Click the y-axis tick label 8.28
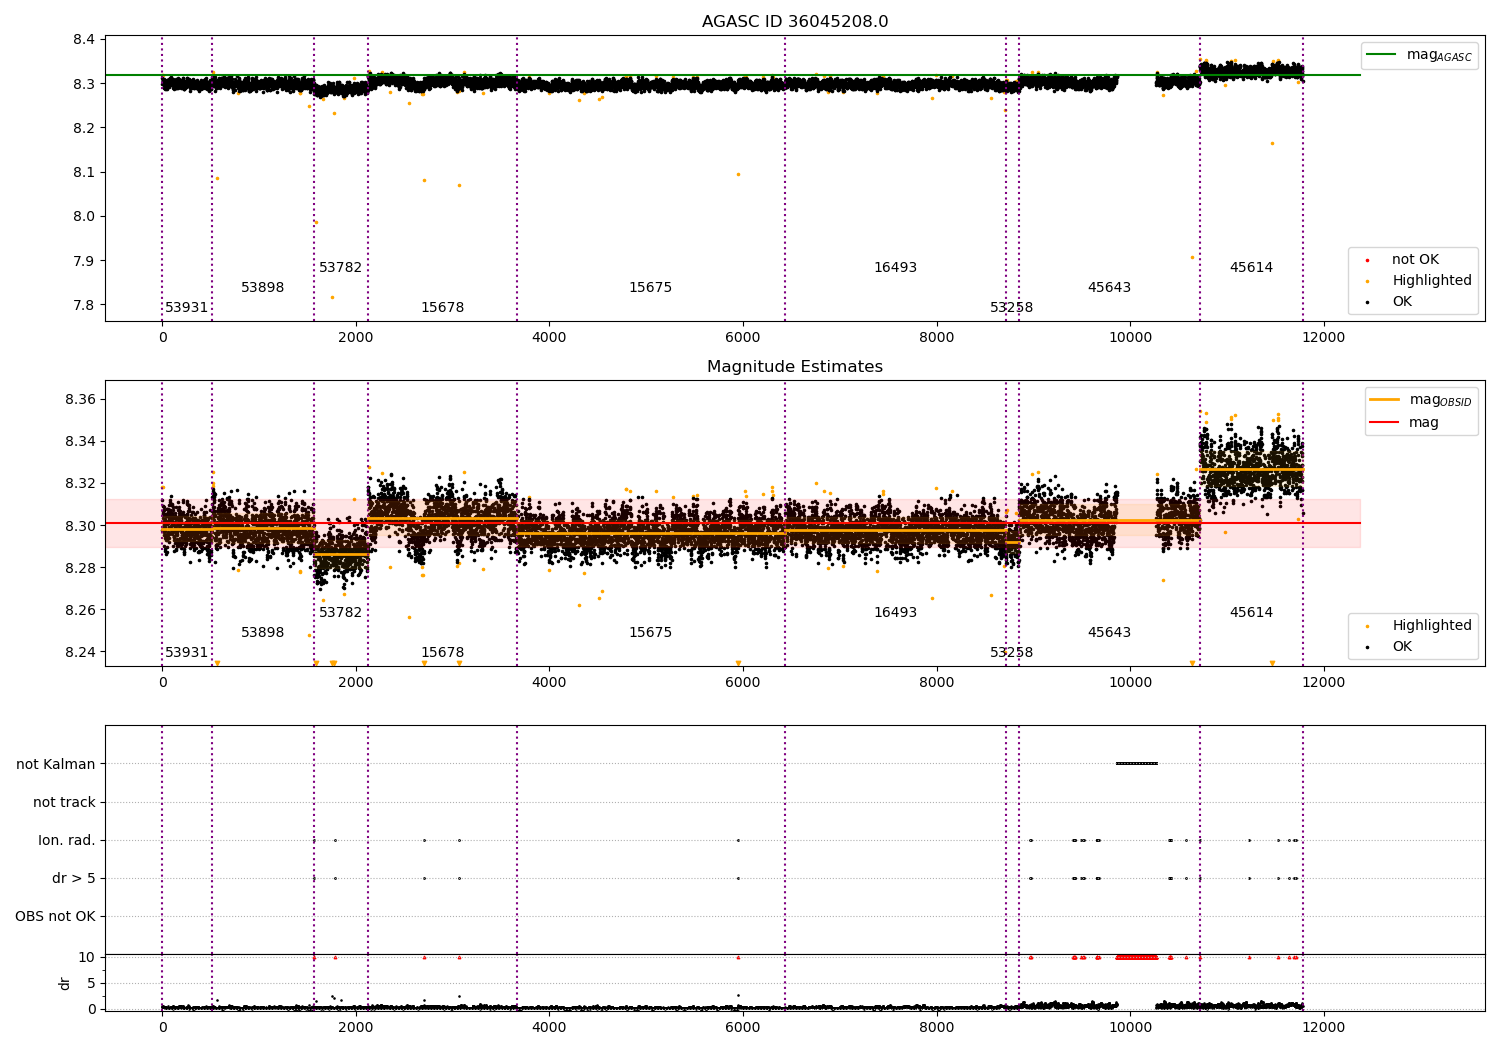This screenshot has height=1050, width=1500. 80,568
